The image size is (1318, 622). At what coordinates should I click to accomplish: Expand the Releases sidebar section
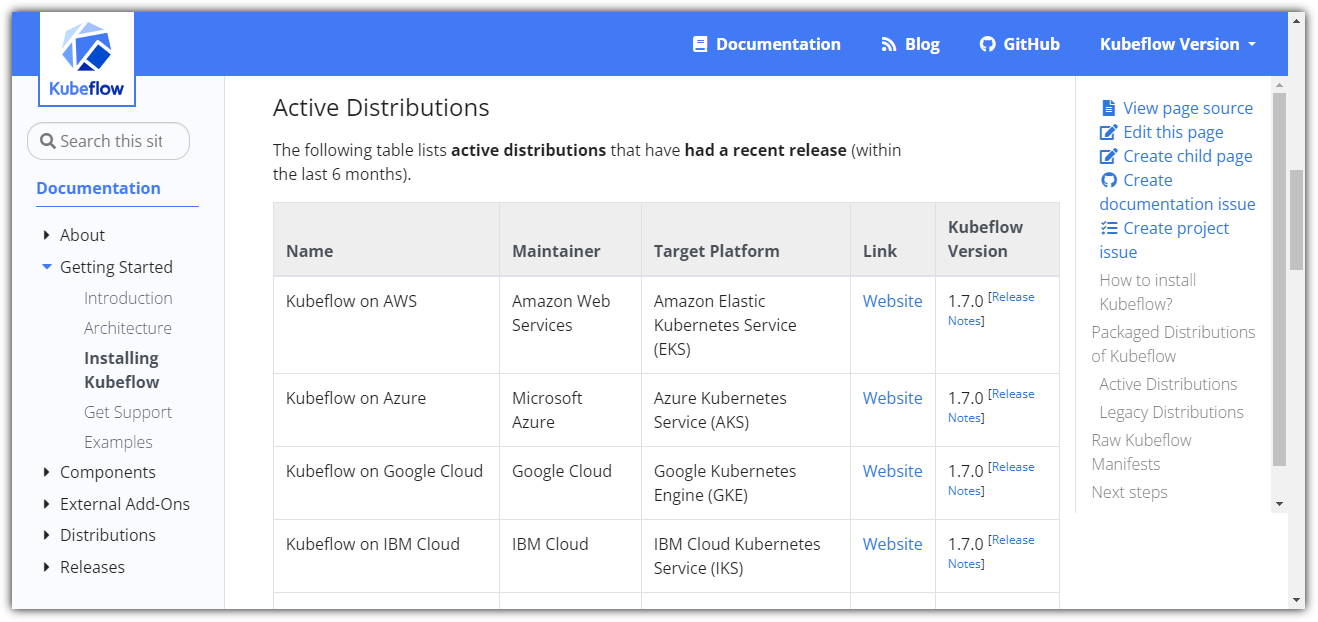(x=47, y=567)
